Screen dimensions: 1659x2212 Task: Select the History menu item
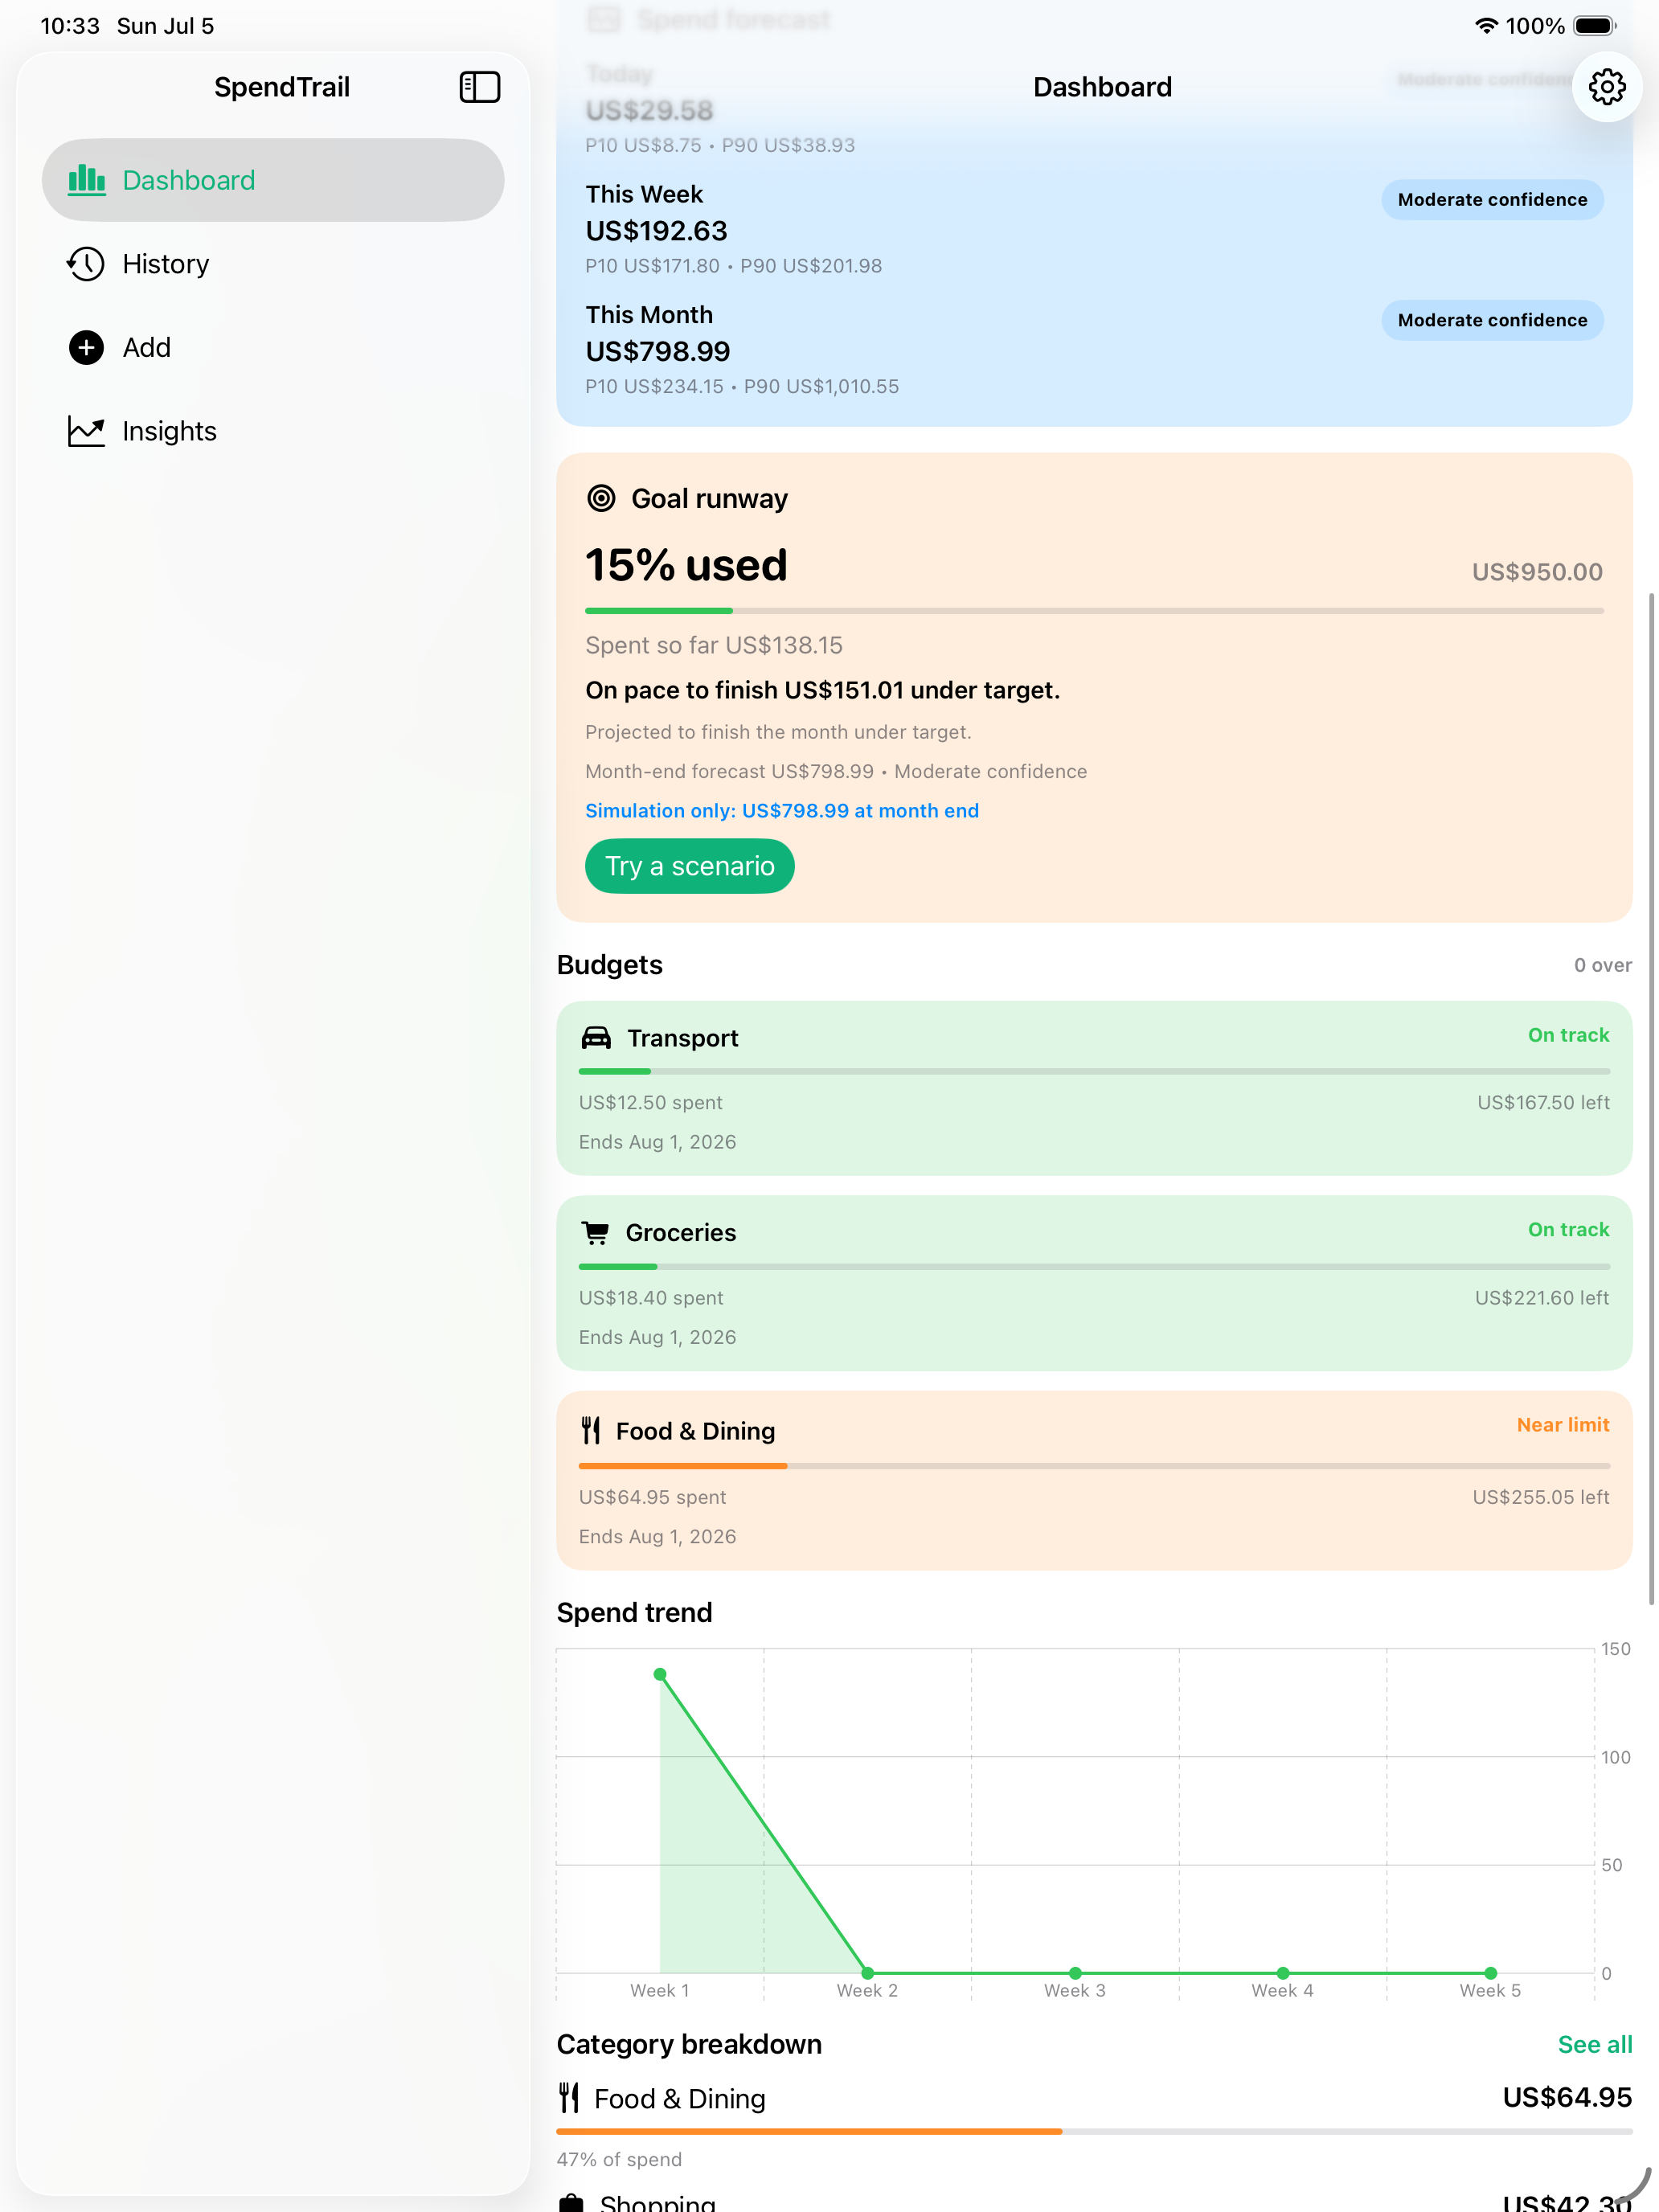coord(273,264)
